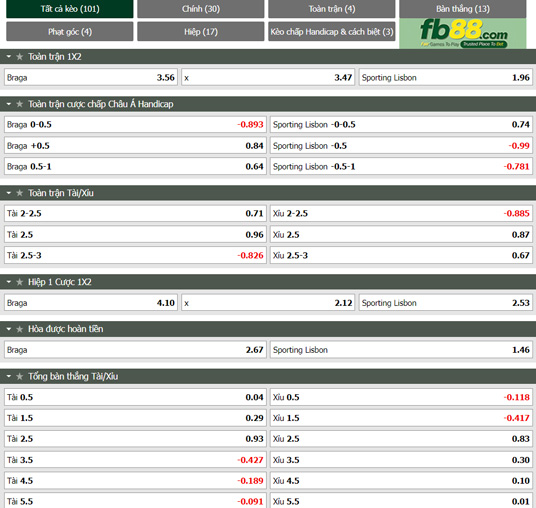This screenshot has width=536, height=508.
Task: Choose Tài 3.5 at -0.427
Action: pyautogui.click(x=135, y=460)
